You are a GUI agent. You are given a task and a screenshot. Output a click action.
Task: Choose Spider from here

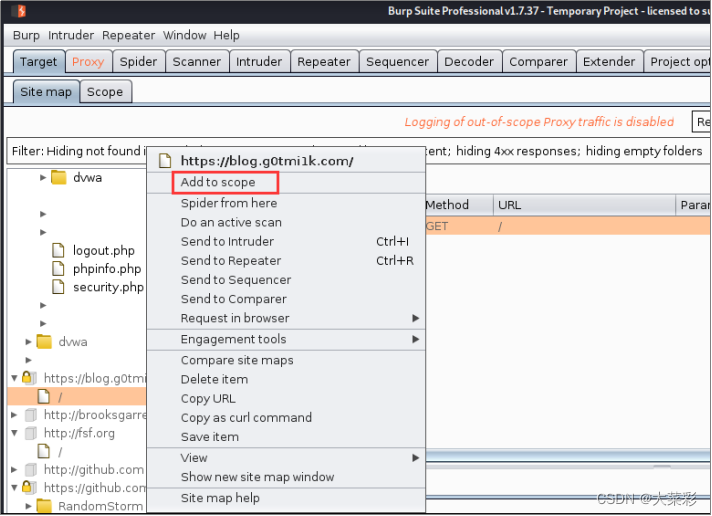click(x=286, y=203)
